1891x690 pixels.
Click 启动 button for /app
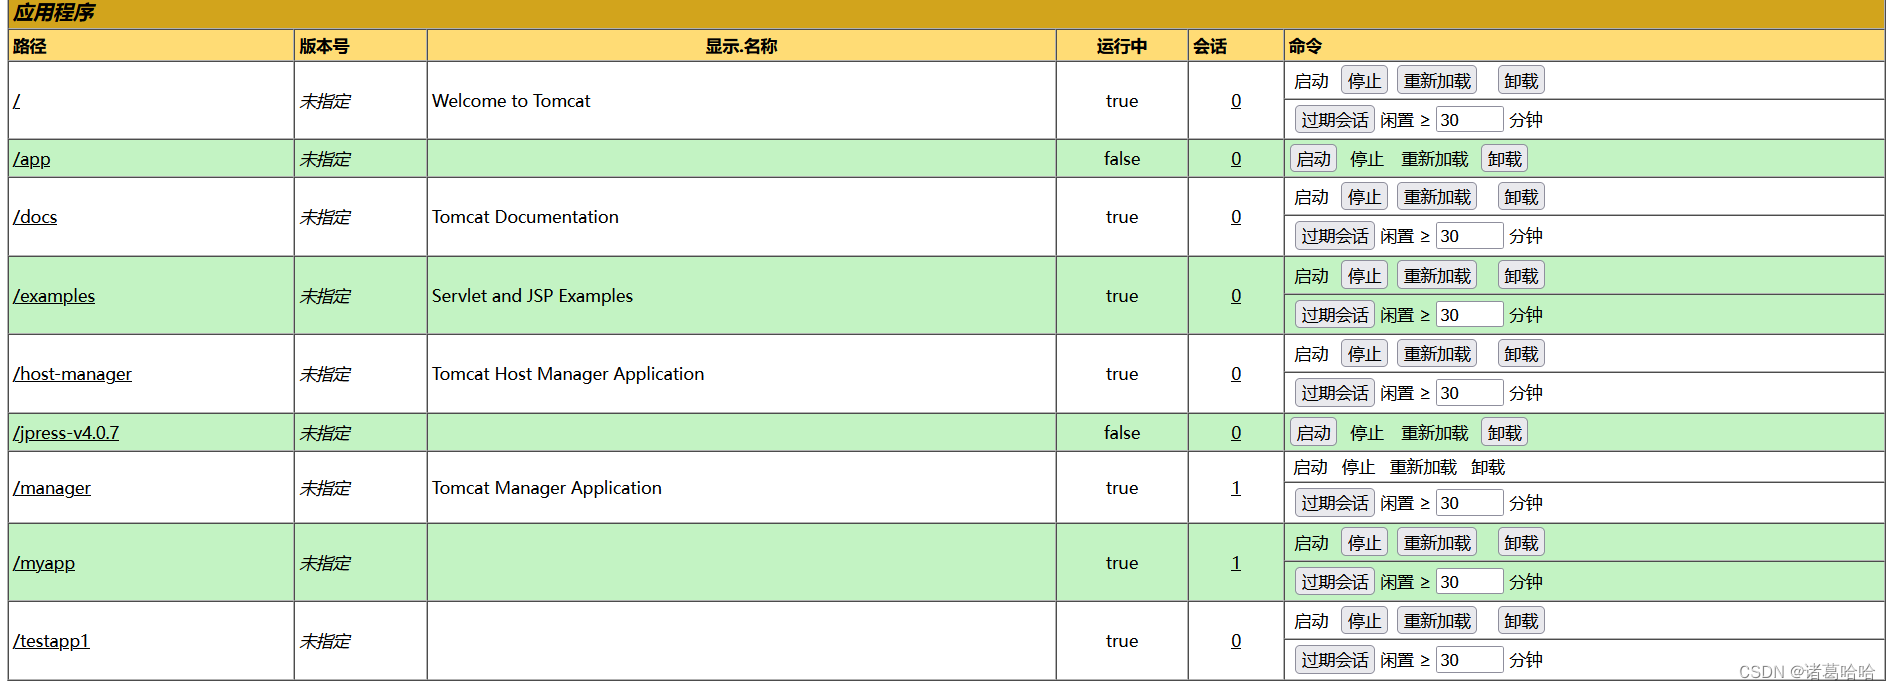(x=1313, y=159)
